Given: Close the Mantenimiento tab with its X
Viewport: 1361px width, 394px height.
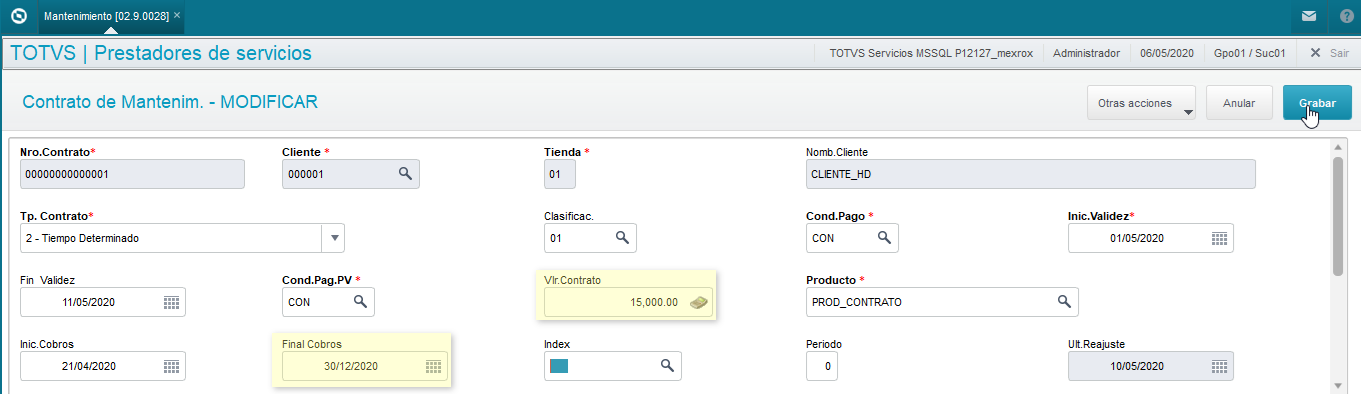Looking at the screenshot, I should click(177, 16).
